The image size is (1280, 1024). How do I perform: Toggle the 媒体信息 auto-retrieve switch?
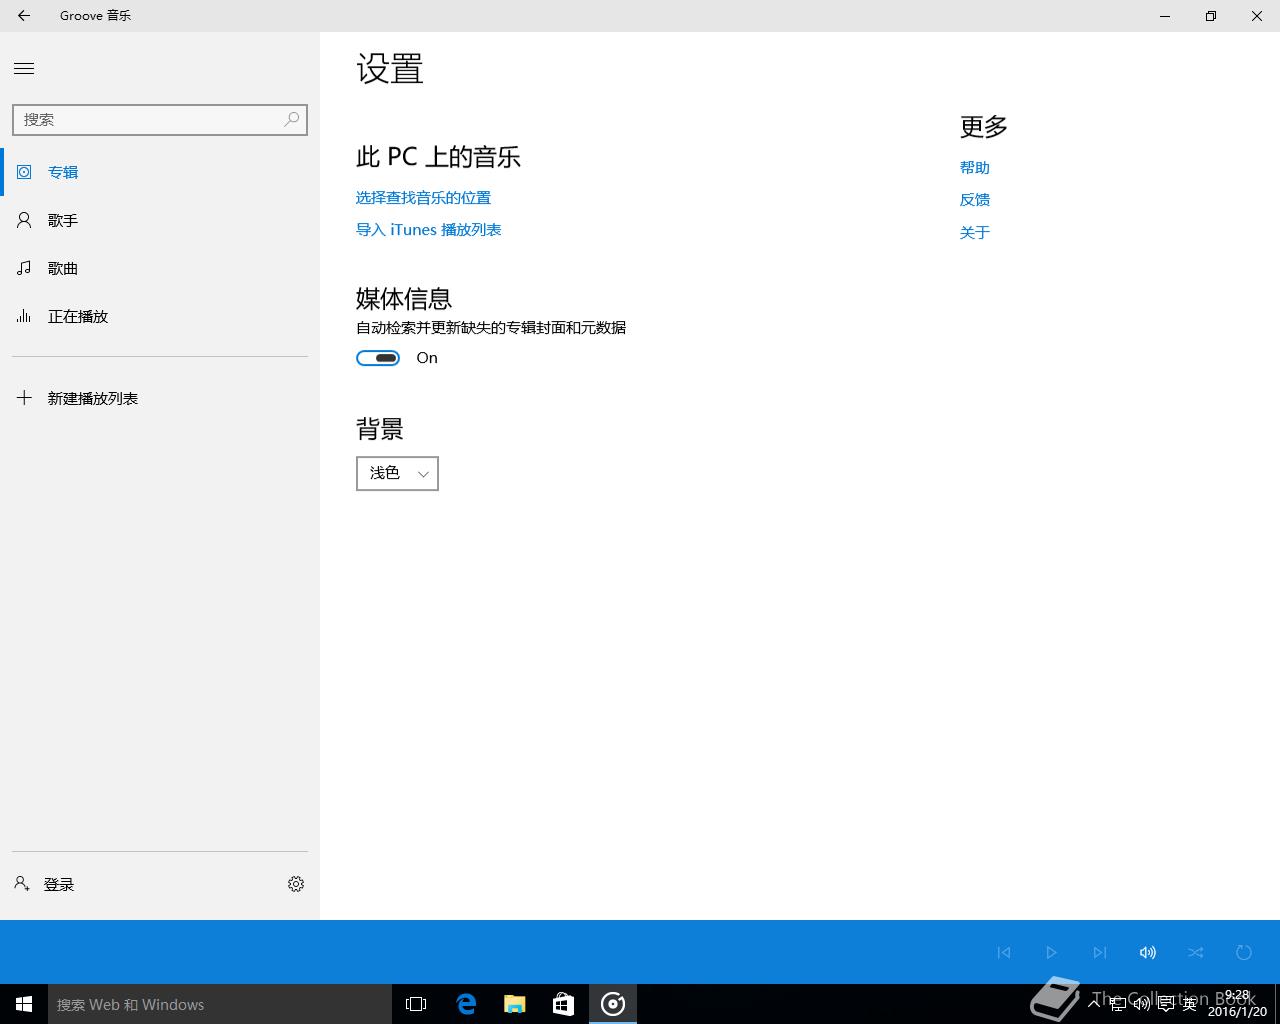[x=378, y=358]
